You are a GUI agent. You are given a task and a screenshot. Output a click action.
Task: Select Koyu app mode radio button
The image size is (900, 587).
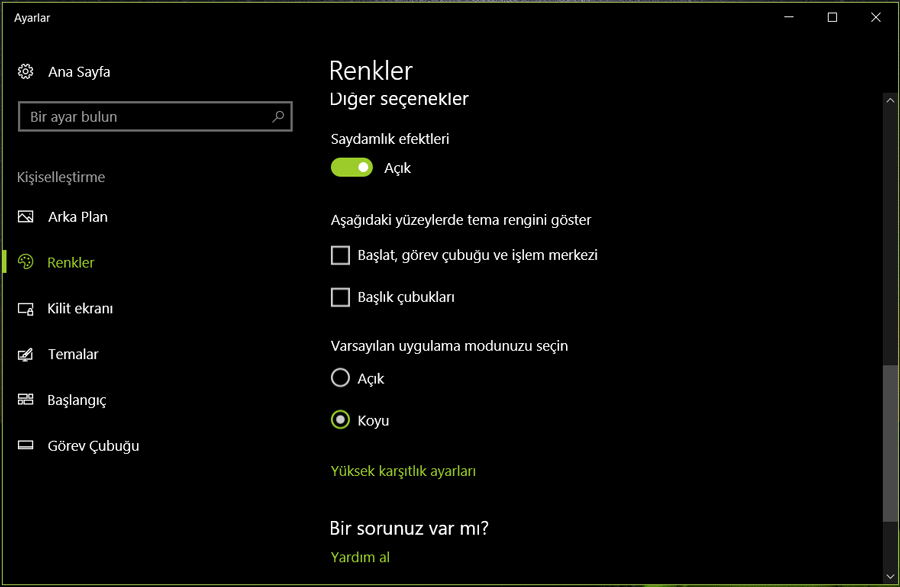click(x=340, y=420)
